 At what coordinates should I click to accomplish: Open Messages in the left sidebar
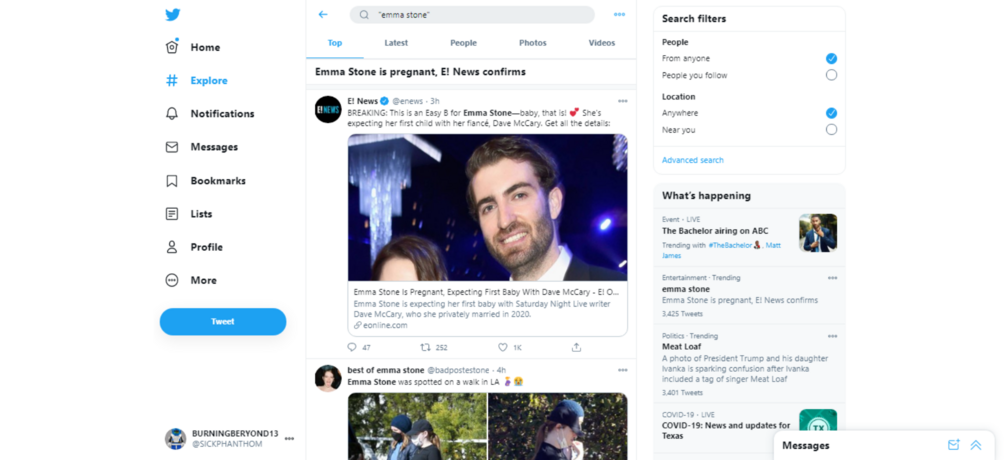click(201, 147)
